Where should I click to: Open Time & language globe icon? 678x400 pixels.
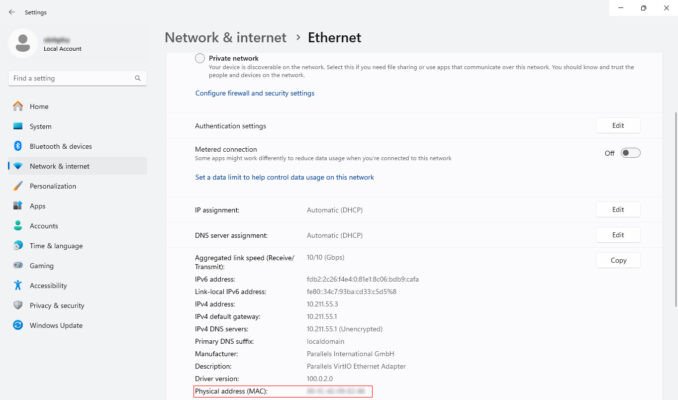click(x=18, y=245)
